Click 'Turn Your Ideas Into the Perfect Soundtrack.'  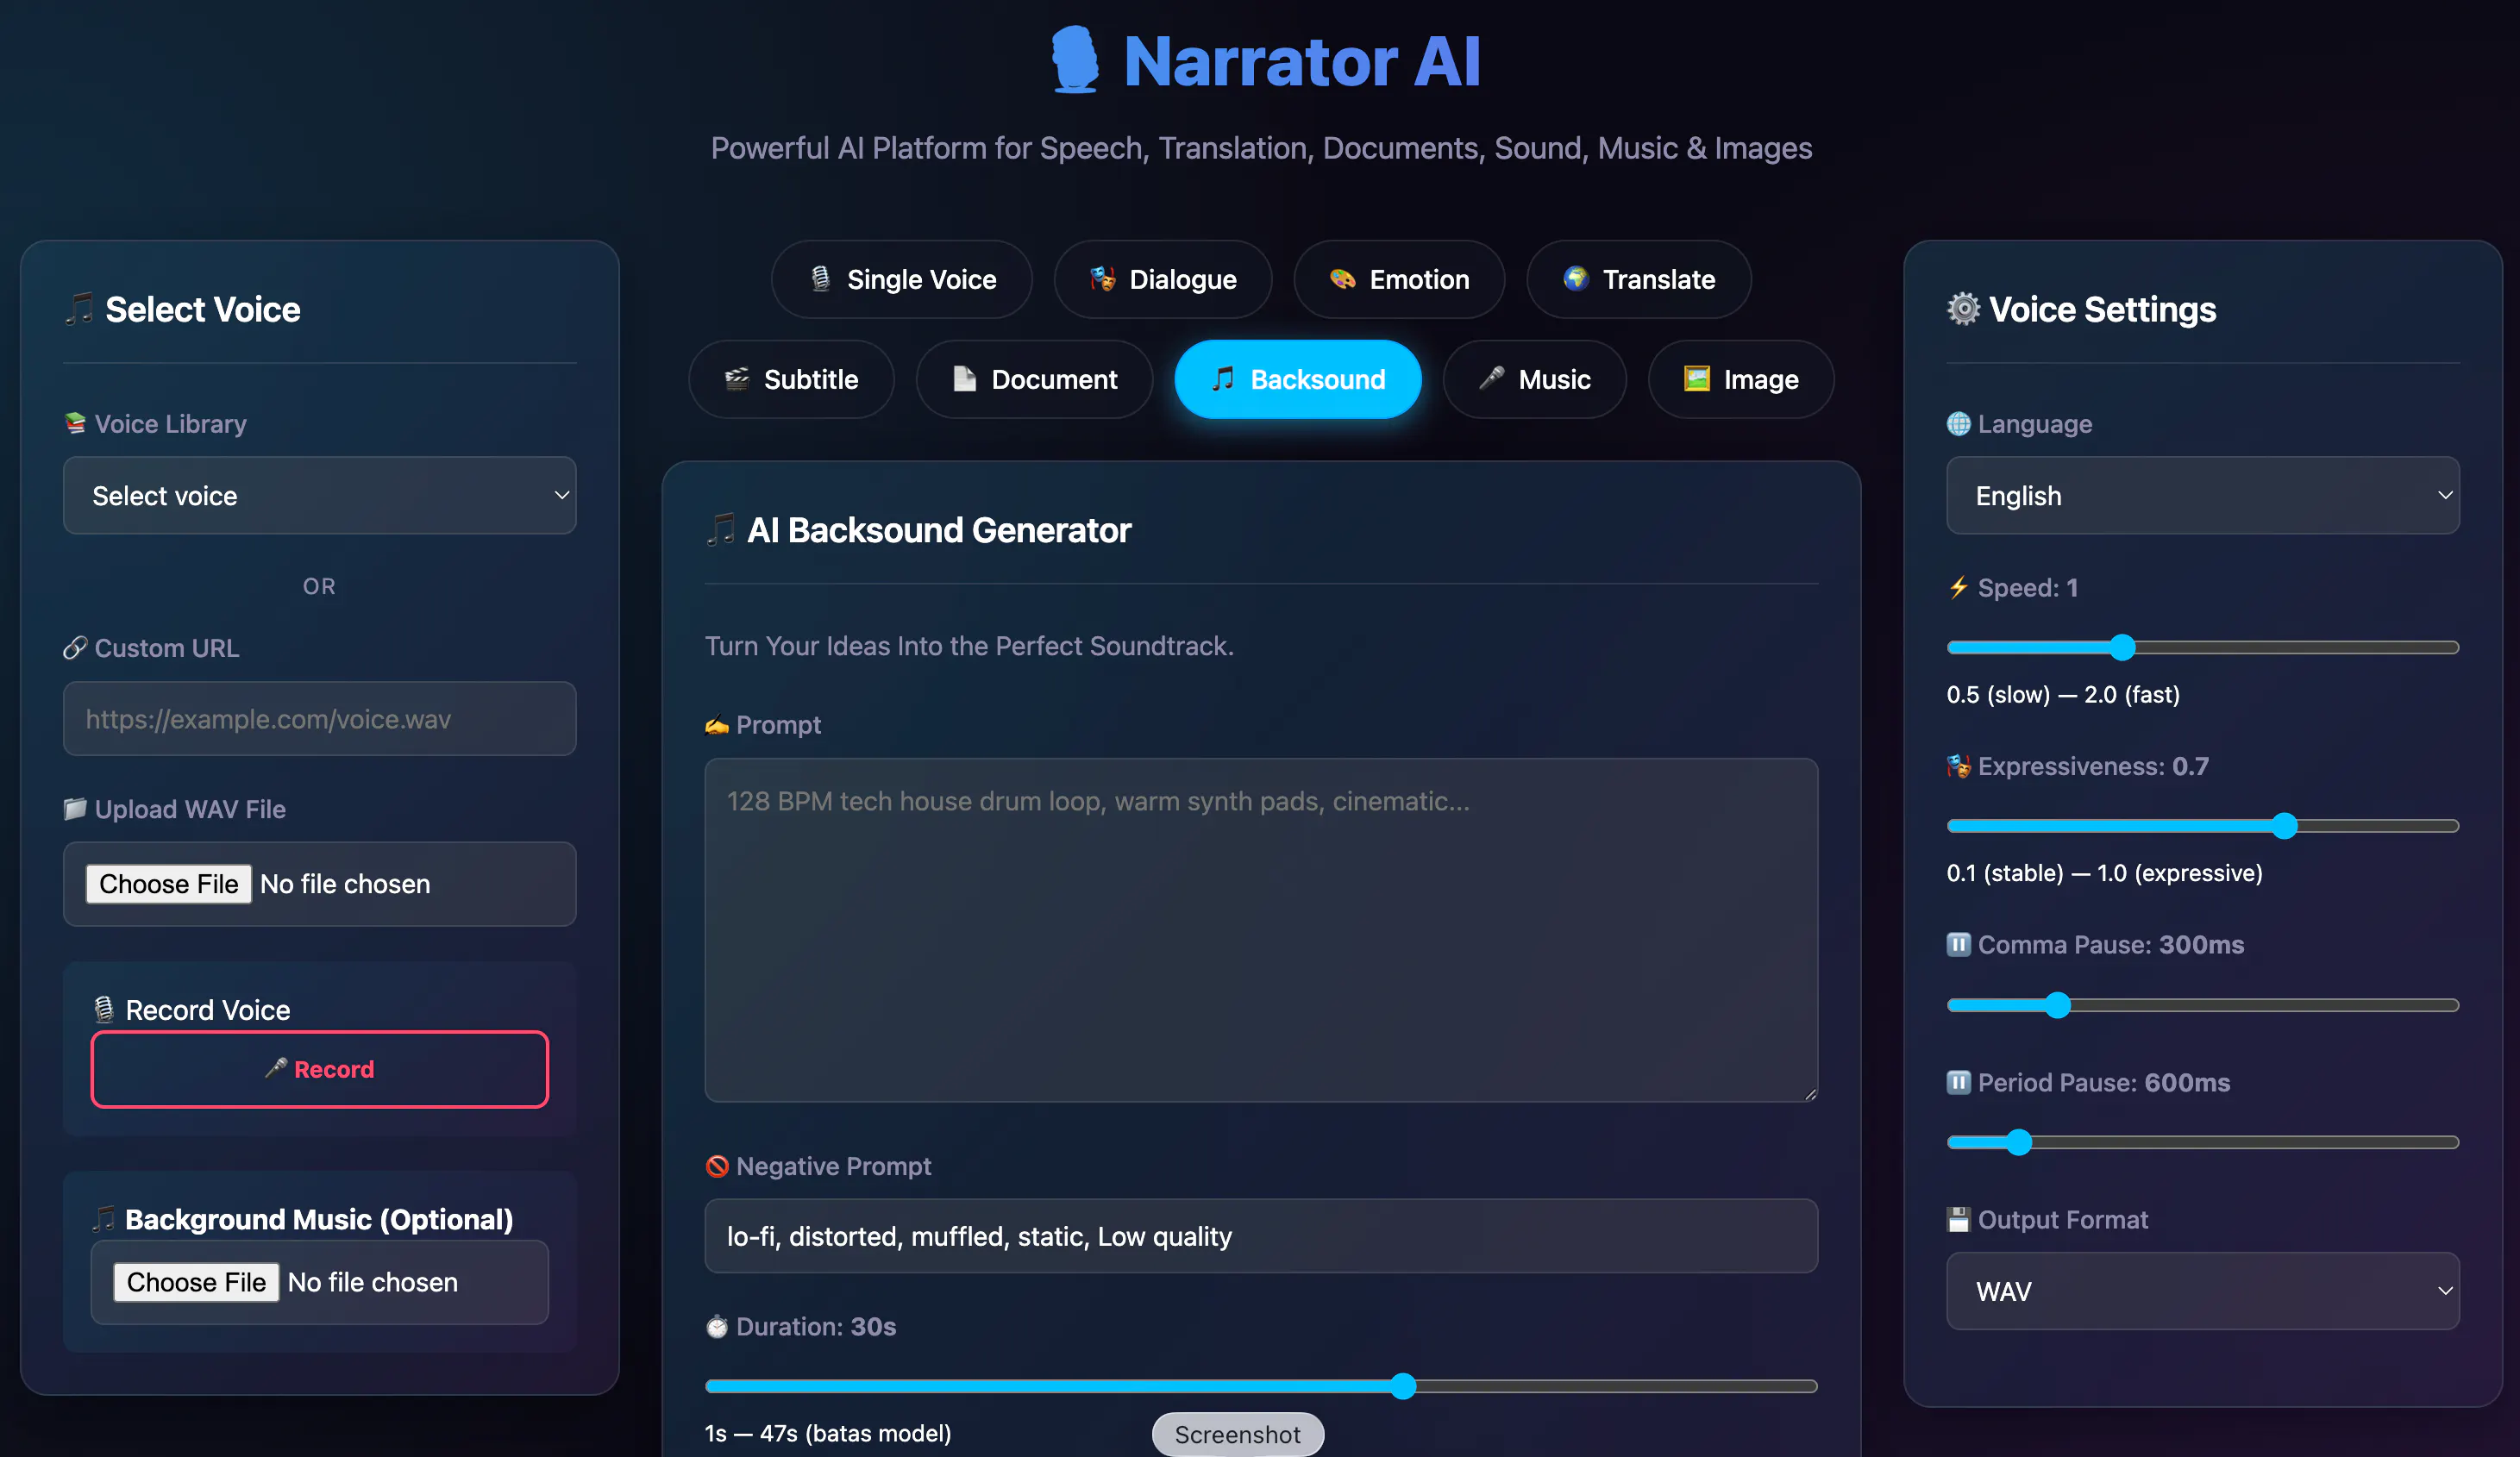point(969,646)
